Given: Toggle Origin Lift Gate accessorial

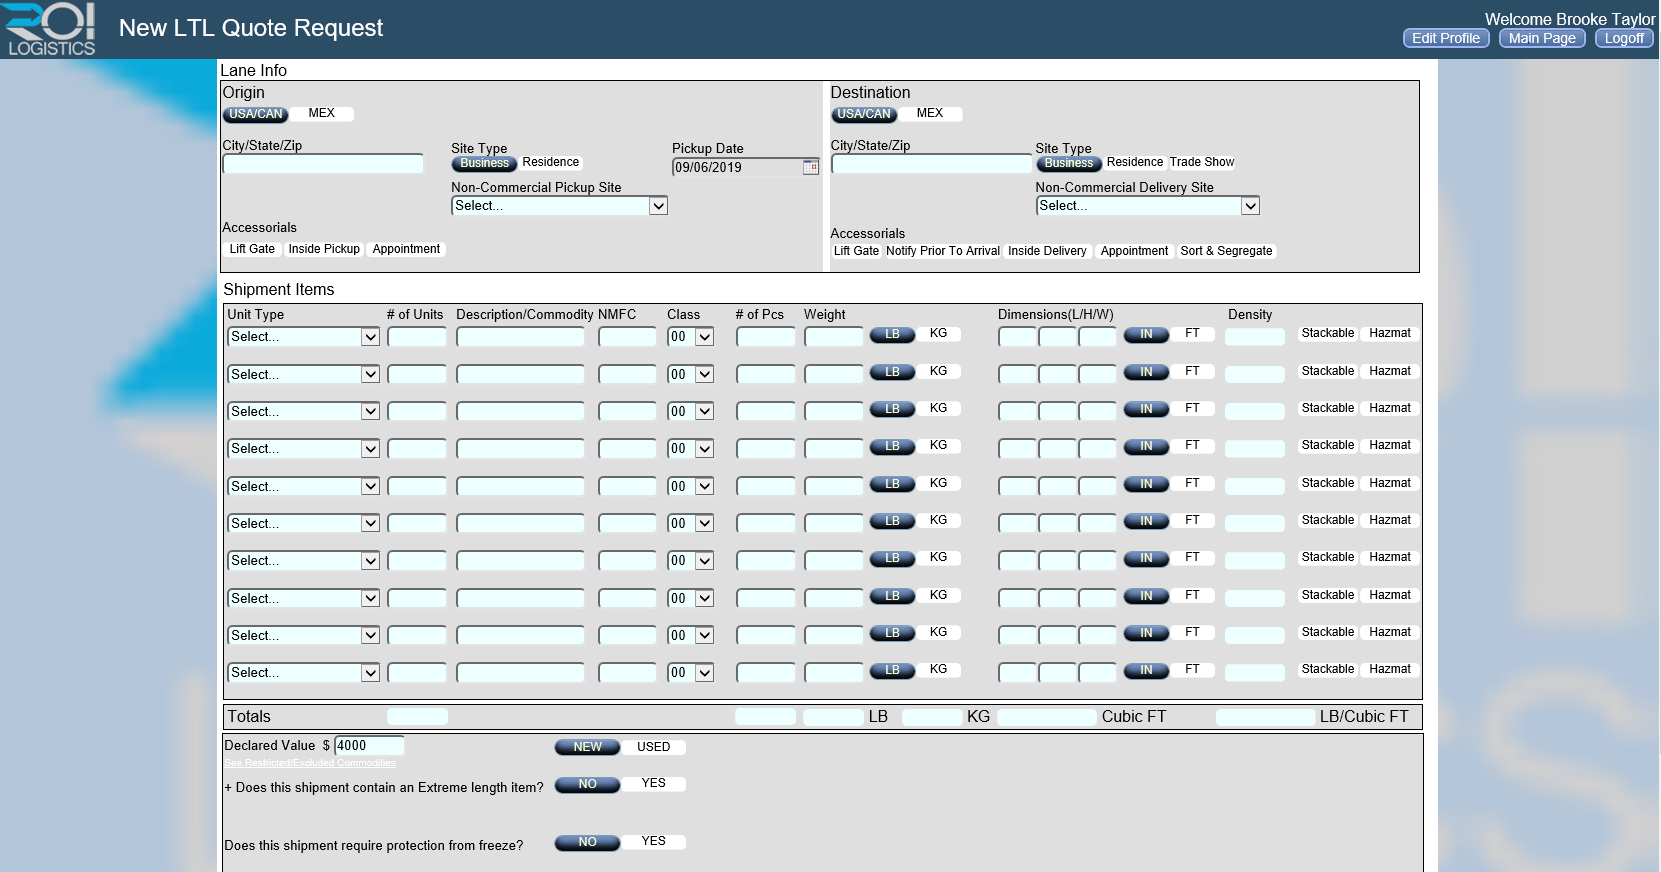Looking at the screenshot, I should tap(252, 249).
